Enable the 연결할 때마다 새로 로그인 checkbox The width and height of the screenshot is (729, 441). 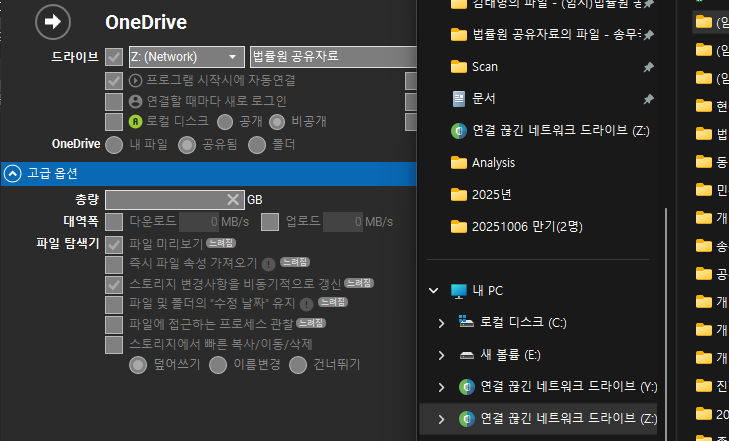(114, 101)
